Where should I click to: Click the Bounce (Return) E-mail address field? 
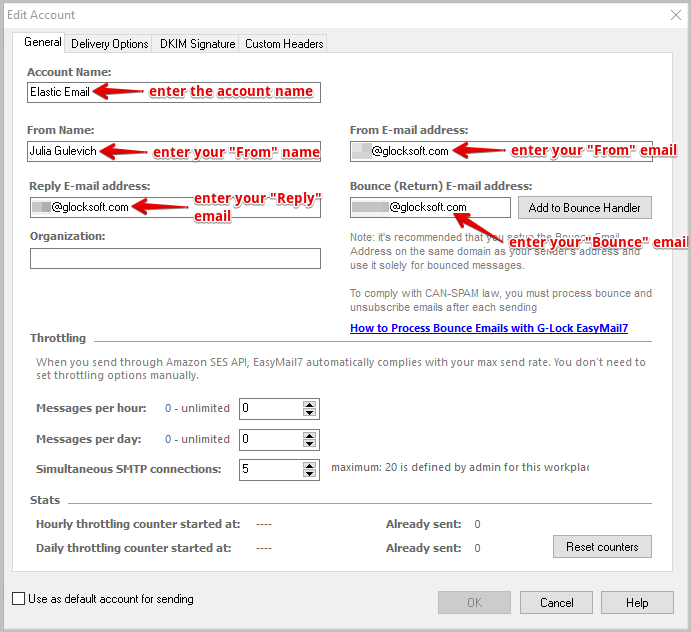coord(430,207)
